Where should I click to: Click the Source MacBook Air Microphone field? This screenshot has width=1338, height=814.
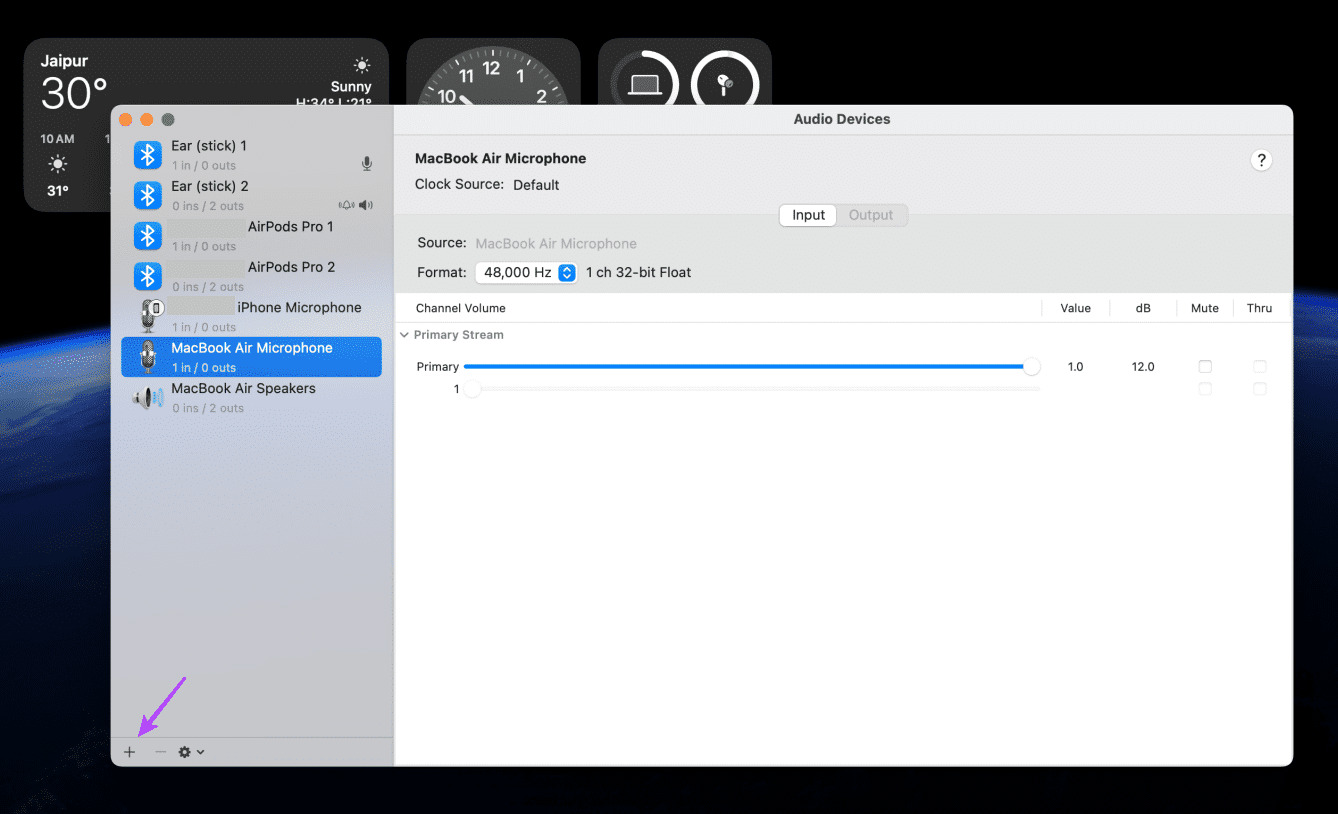point(556,243)
